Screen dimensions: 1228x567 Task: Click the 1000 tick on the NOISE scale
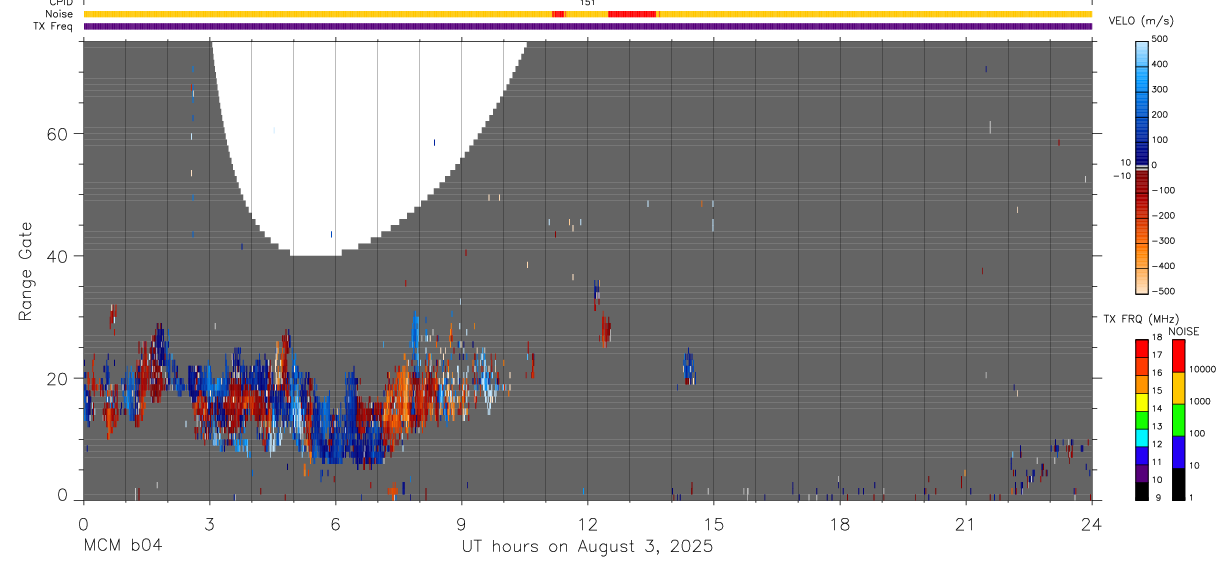coord(1199,401)
